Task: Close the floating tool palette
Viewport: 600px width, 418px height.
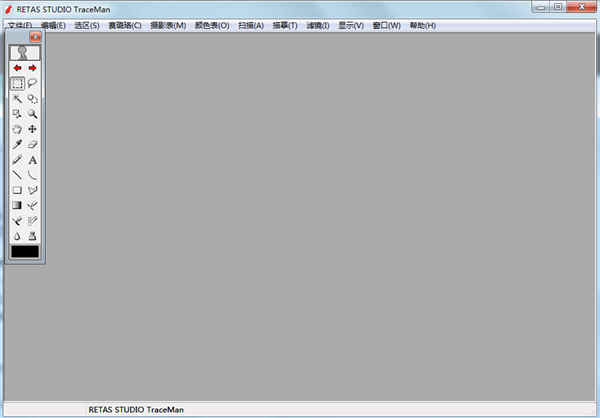Action: click(35, 37)
